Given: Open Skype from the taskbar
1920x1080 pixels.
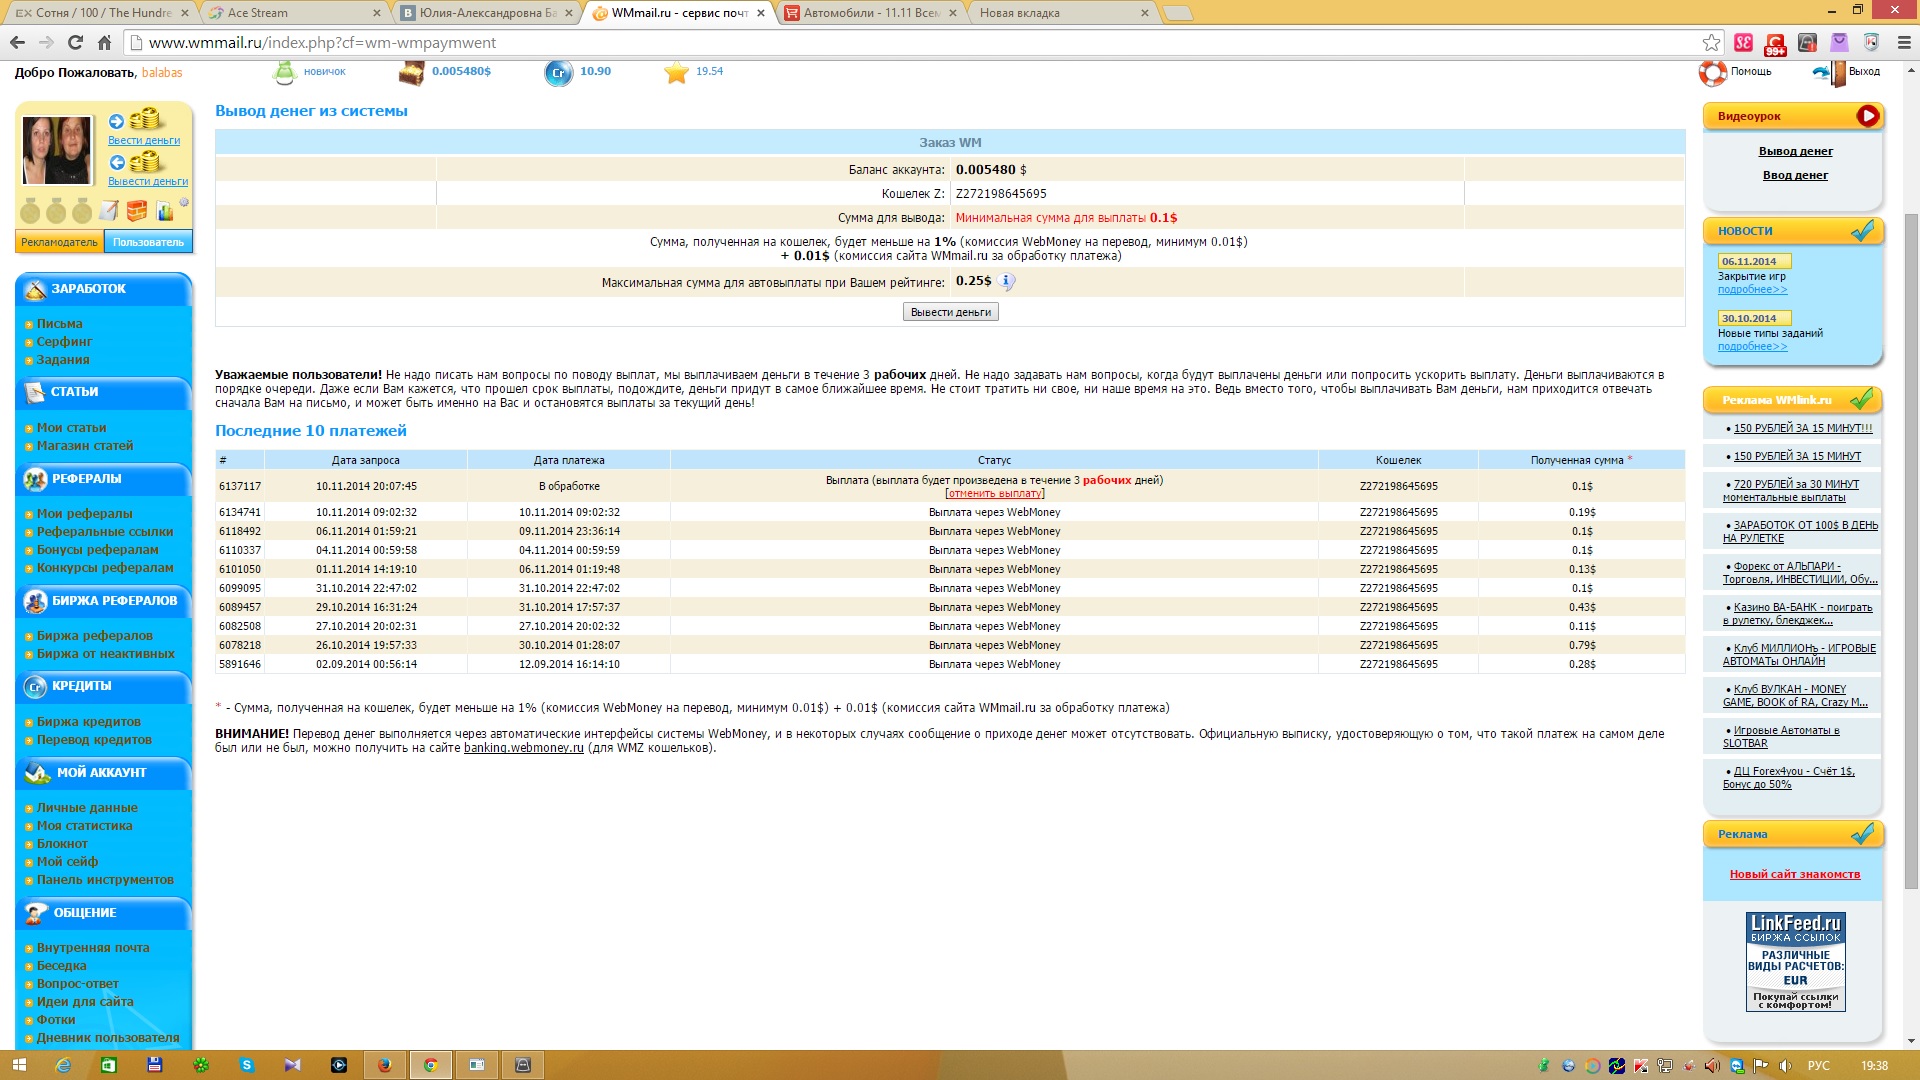Looking at the screenshot, I should tap(247, 1065).
